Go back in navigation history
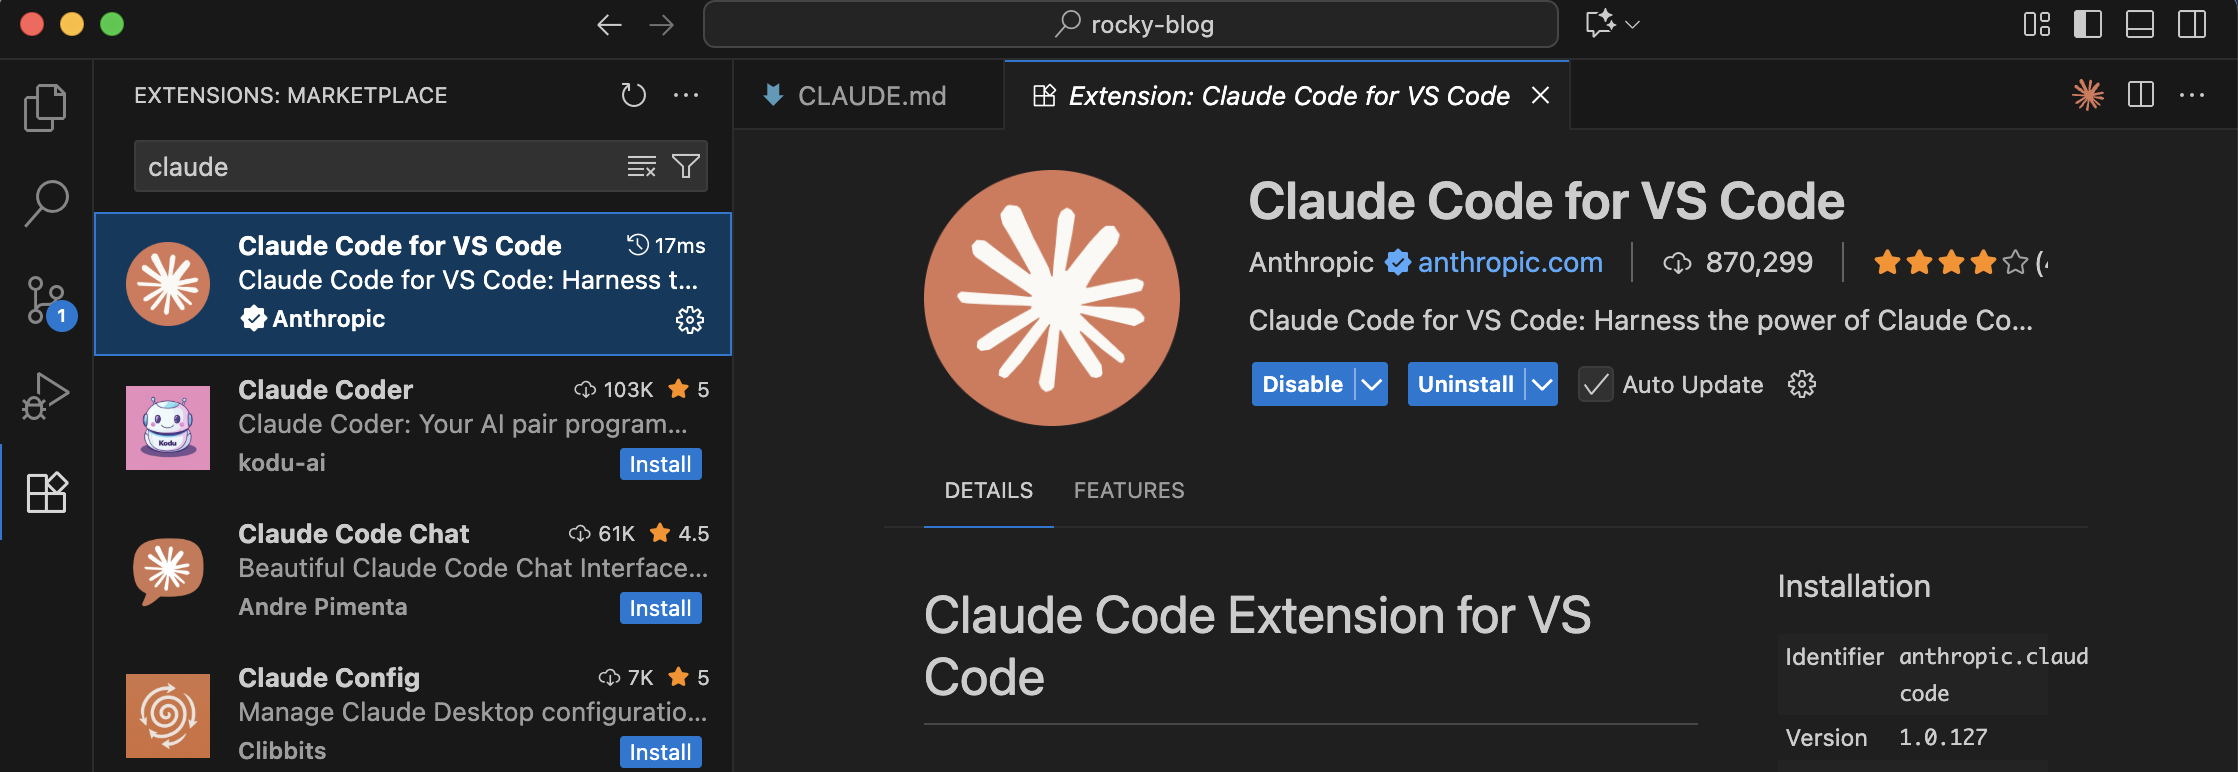 click(x=609, y=25)
